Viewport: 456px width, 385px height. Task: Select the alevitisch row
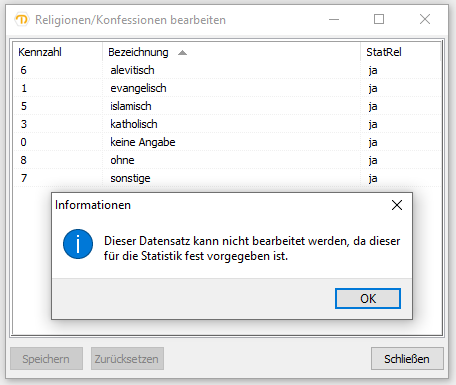click(x=227, y=70)
